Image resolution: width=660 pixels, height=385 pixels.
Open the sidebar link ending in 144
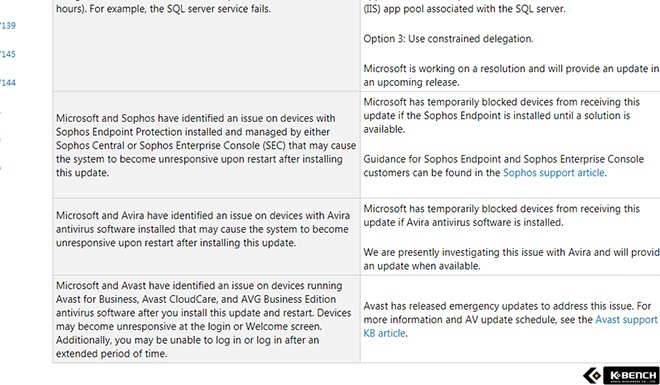(x=8, y=82)
